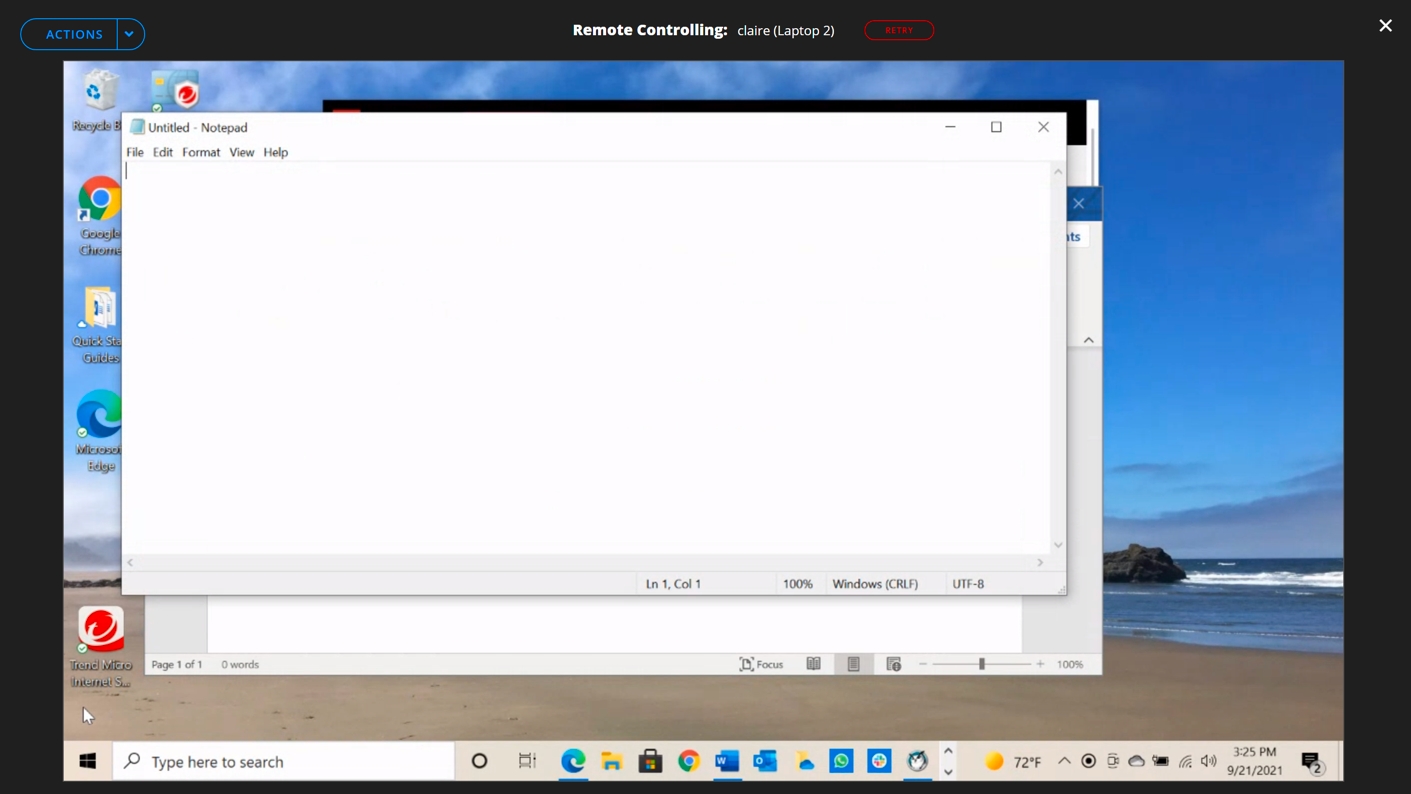Switch Word to Web Layout view
This screenshot has height=794, width=1411.
[894, 664]
